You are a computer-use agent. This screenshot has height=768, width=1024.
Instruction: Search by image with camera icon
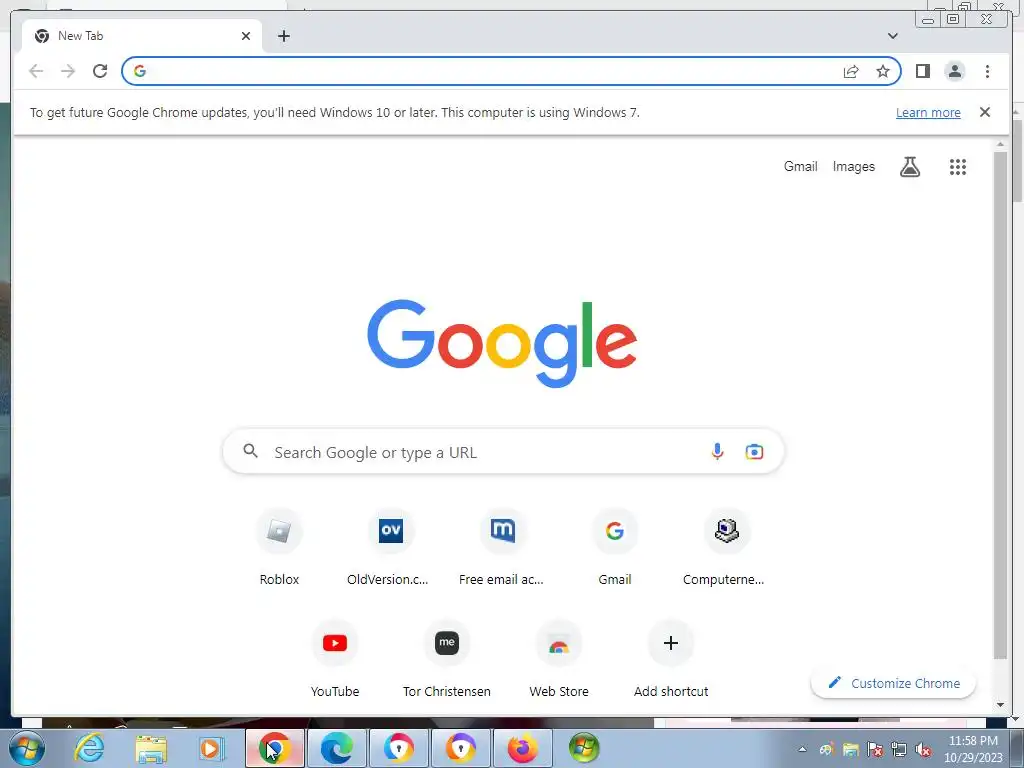[x=754, y=451]
